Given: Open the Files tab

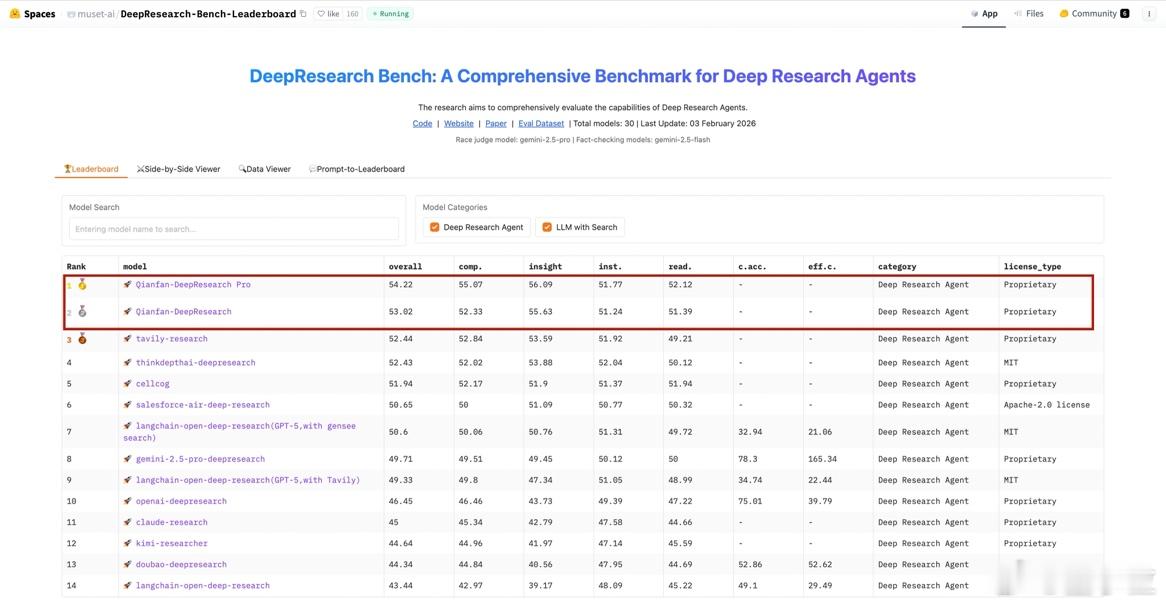Looking at the screenshot, I should click(x=1028, y=13).
